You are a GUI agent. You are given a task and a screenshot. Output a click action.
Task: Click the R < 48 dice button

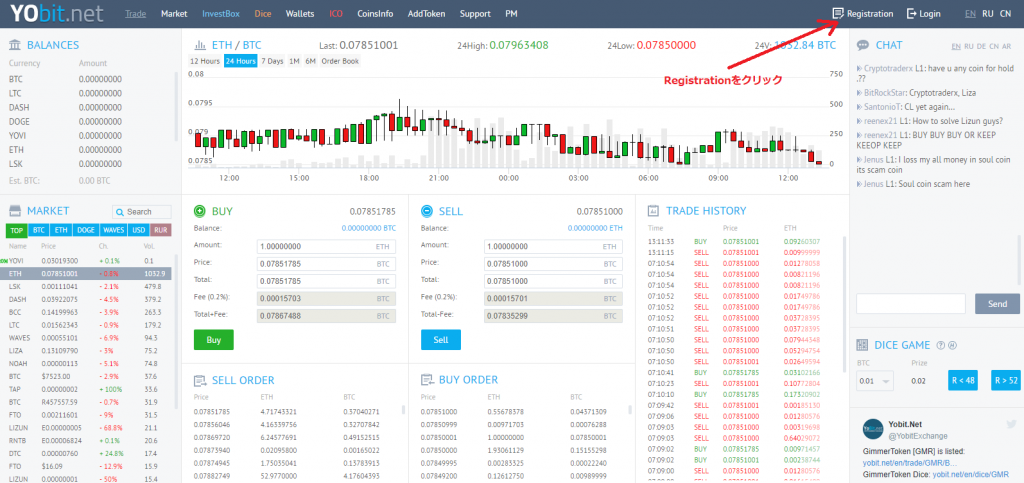click(963, 381)
